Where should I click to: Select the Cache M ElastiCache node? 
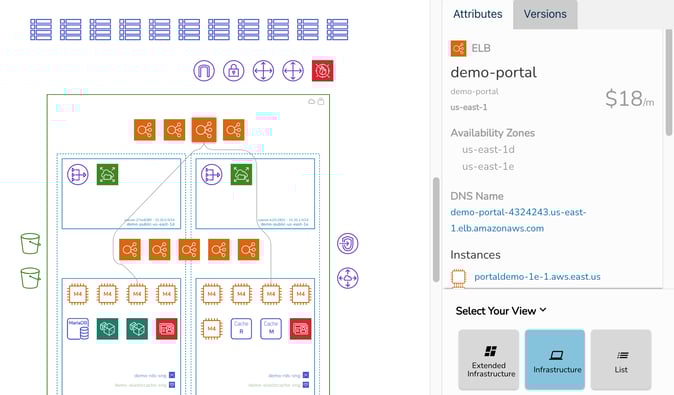(271, 329)
